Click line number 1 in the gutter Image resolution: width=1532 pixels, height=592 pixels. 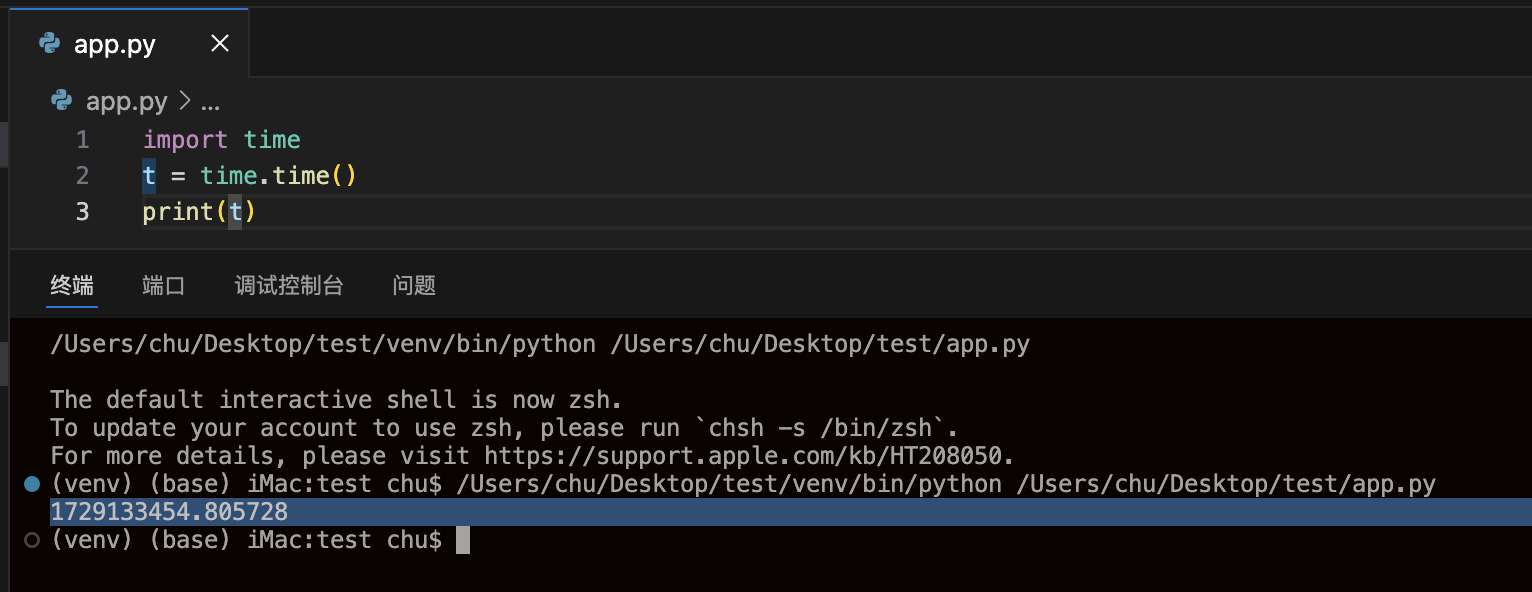coord(82,140)
